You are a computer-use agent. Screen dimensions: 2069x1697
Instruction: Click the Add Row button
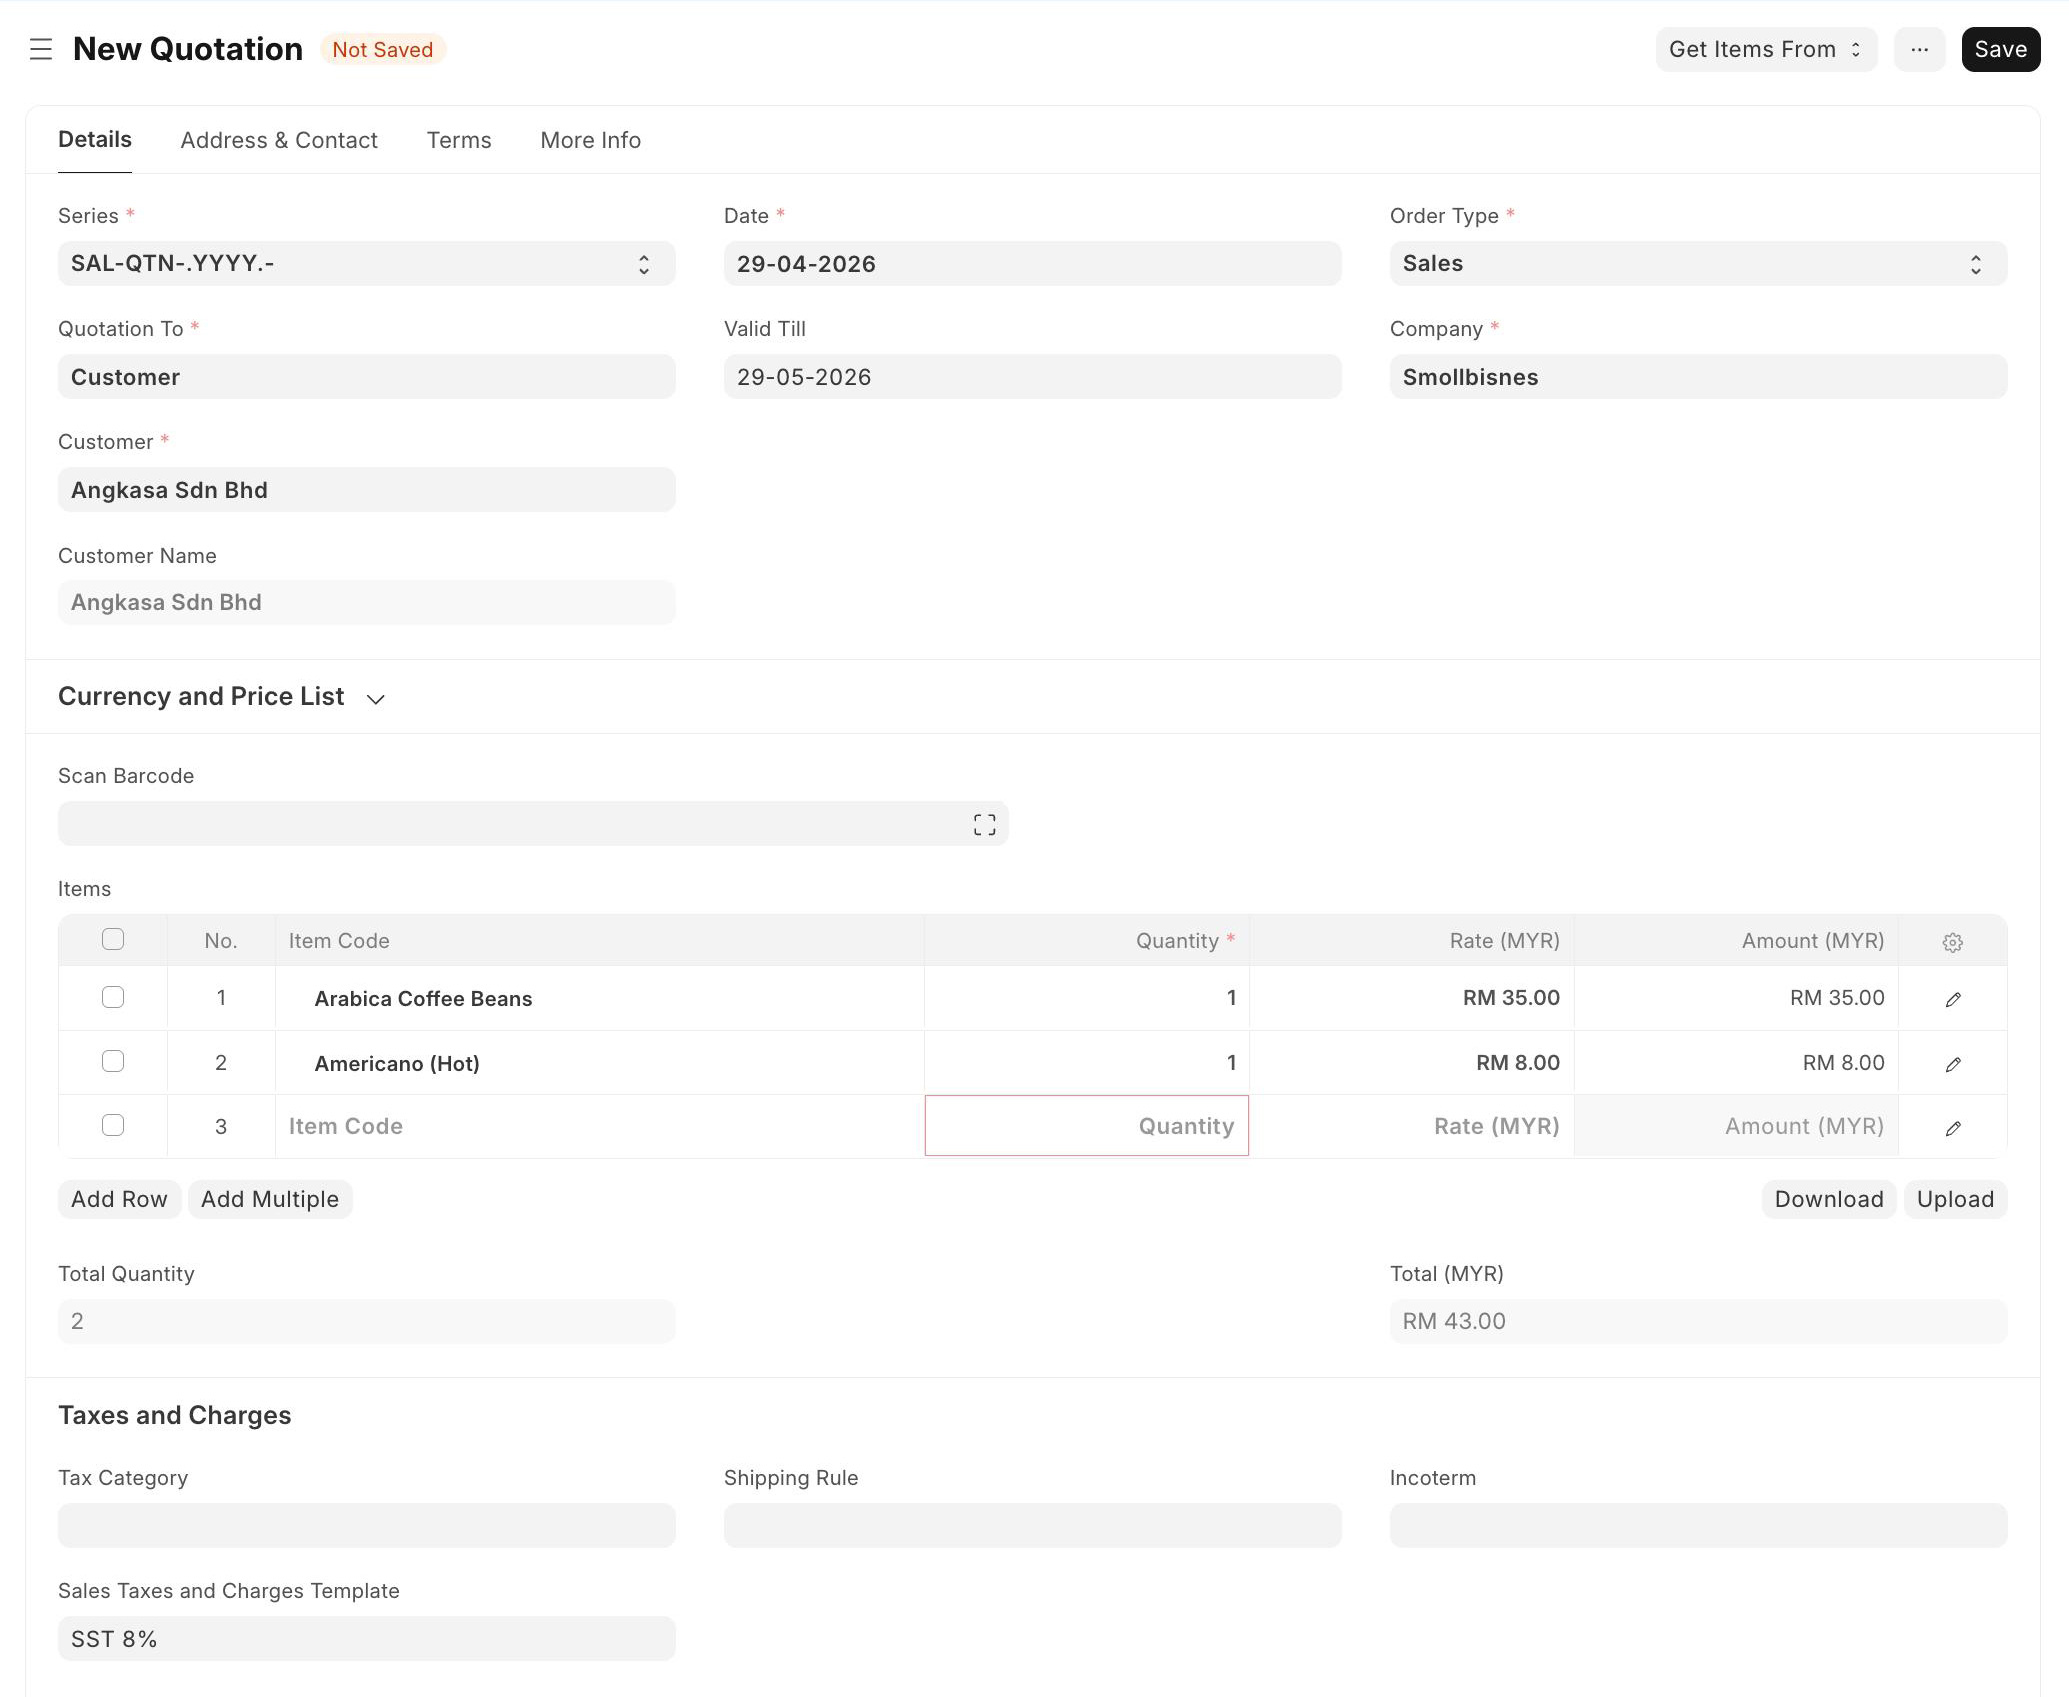(119, 1199)
